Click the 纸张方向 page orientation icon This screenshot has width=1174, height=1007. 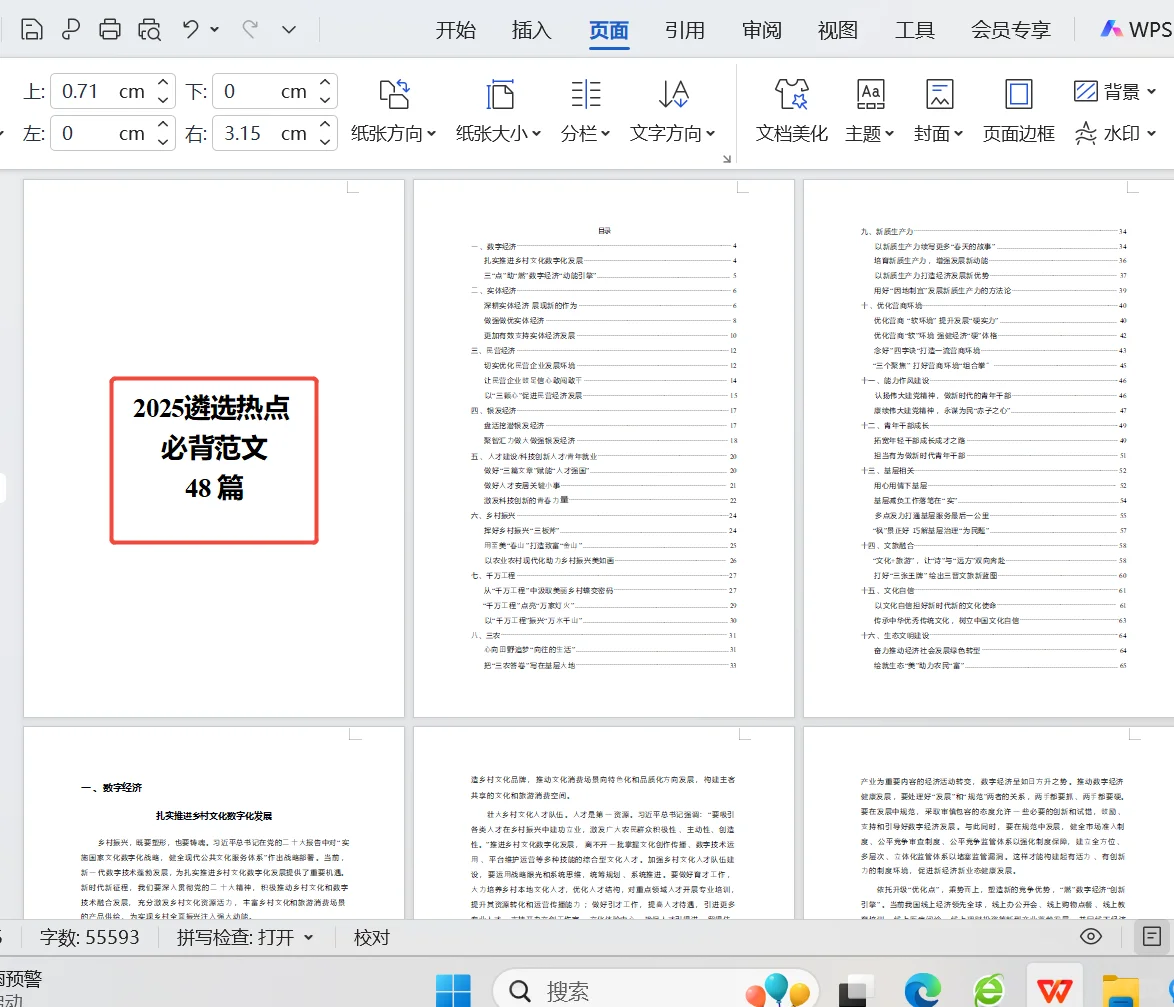point(394,94)
